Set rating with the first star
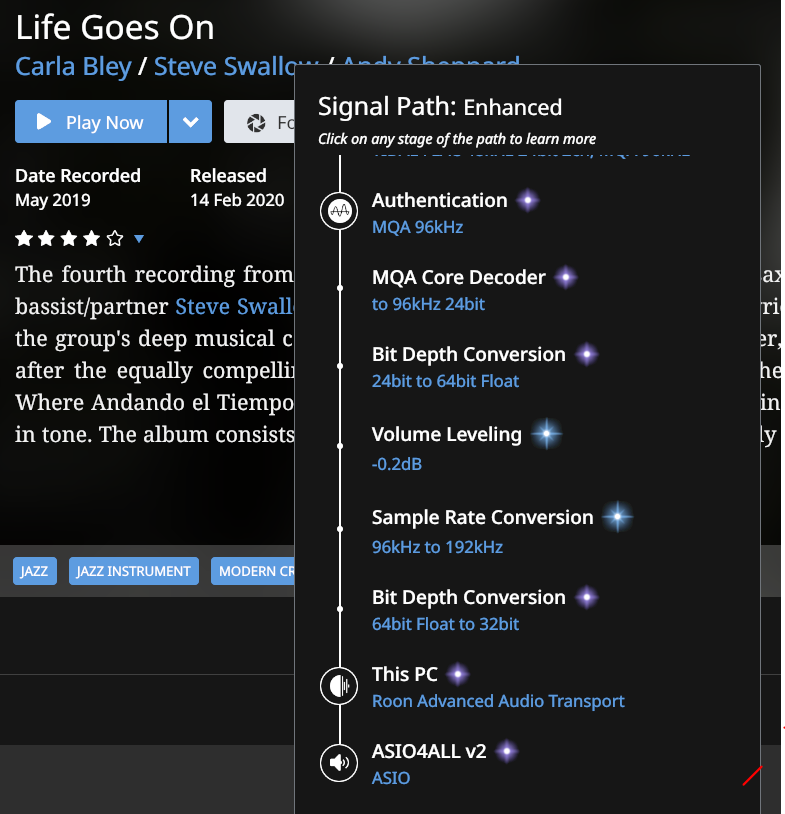Image resolution: width=785 pixels, height=814 pixels. coord(24,239)
